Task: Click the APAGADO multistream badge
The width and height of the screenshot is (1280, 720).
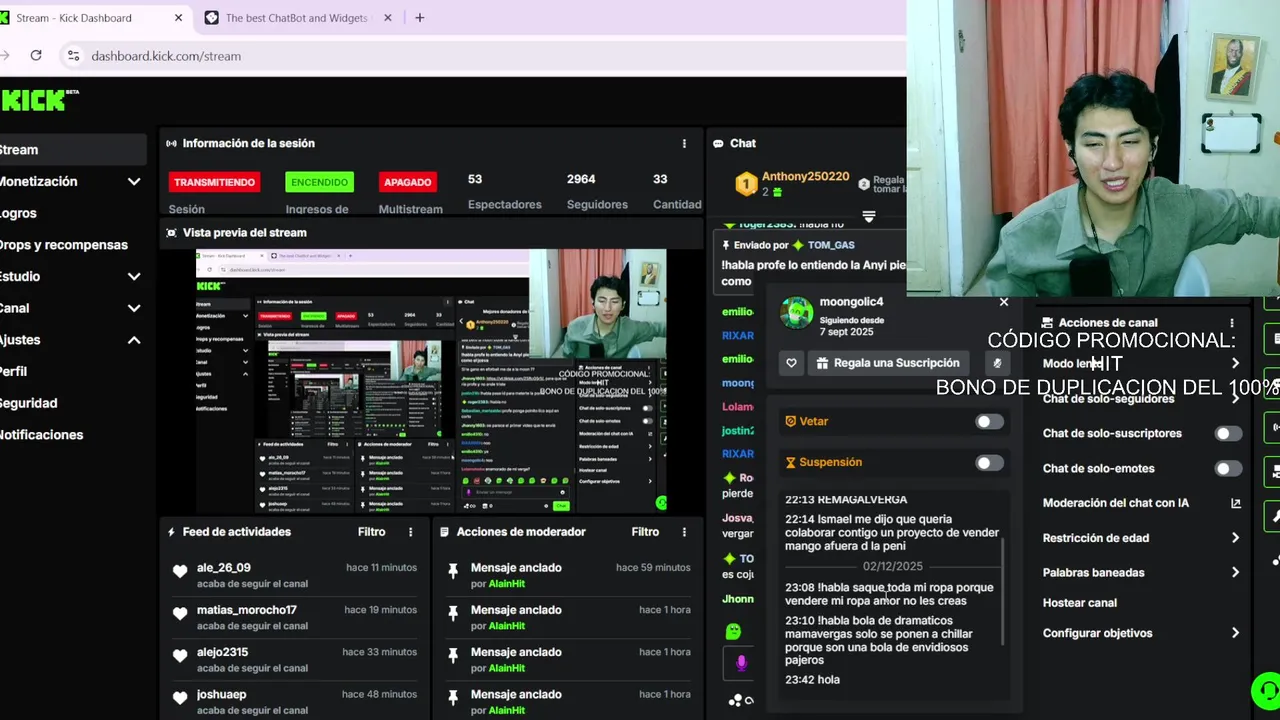Action: click(408, 182)
